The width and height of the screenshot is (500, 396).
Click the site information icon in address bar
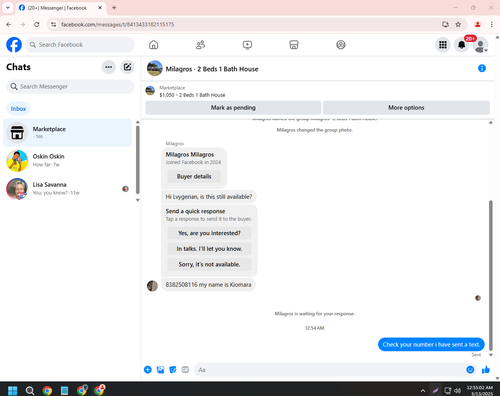click(x=53, y=24)
